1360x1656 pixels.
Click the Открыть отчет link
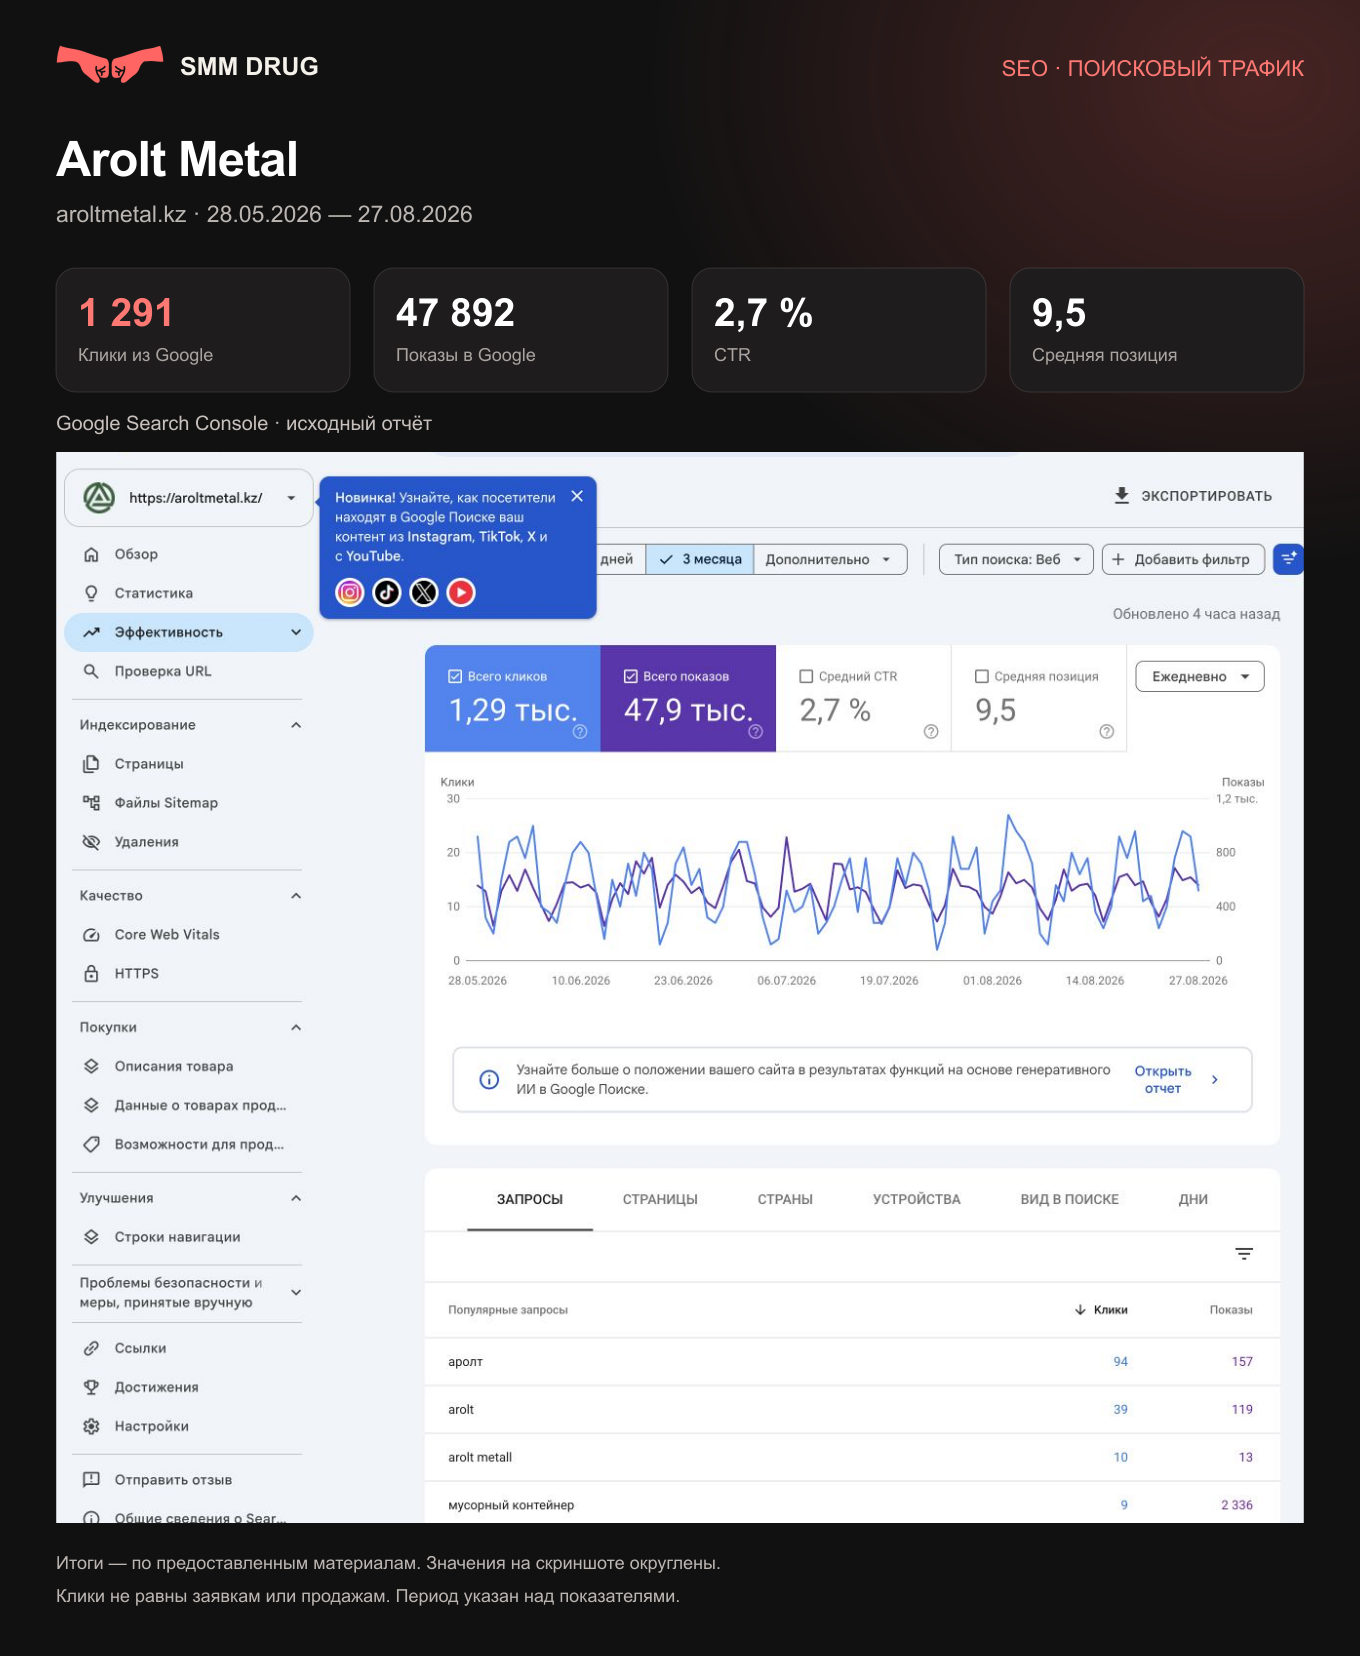coord(1163,1080)
